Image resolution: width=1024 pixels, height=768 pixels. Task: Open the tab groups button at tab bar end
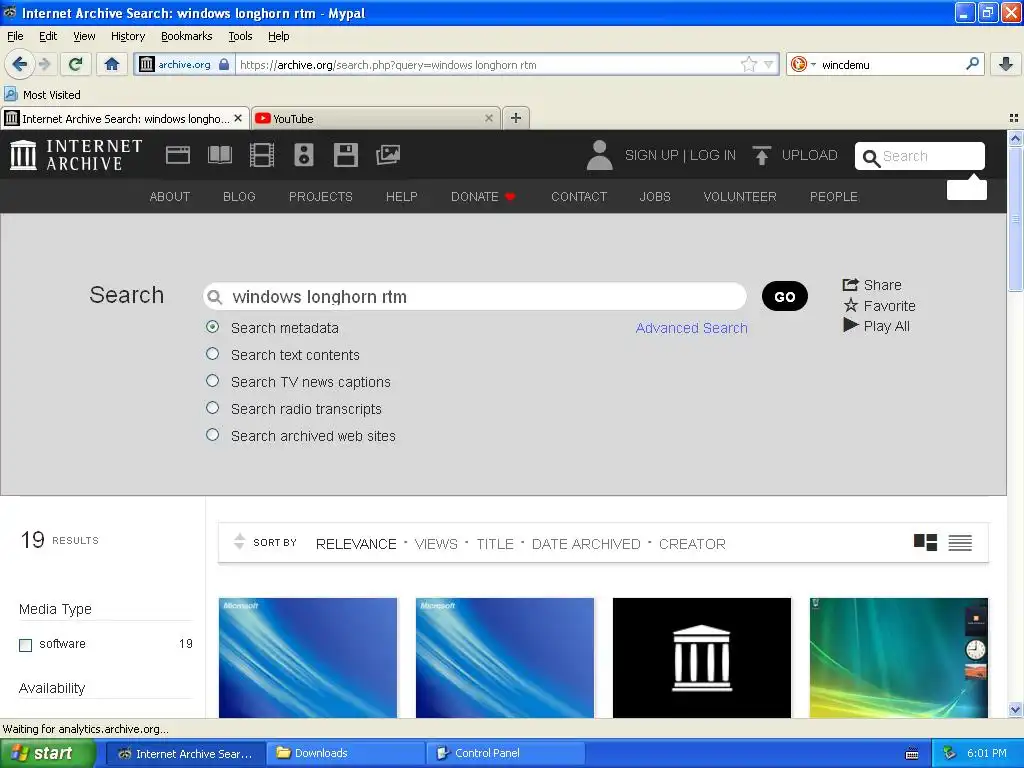pos(1014,118)
